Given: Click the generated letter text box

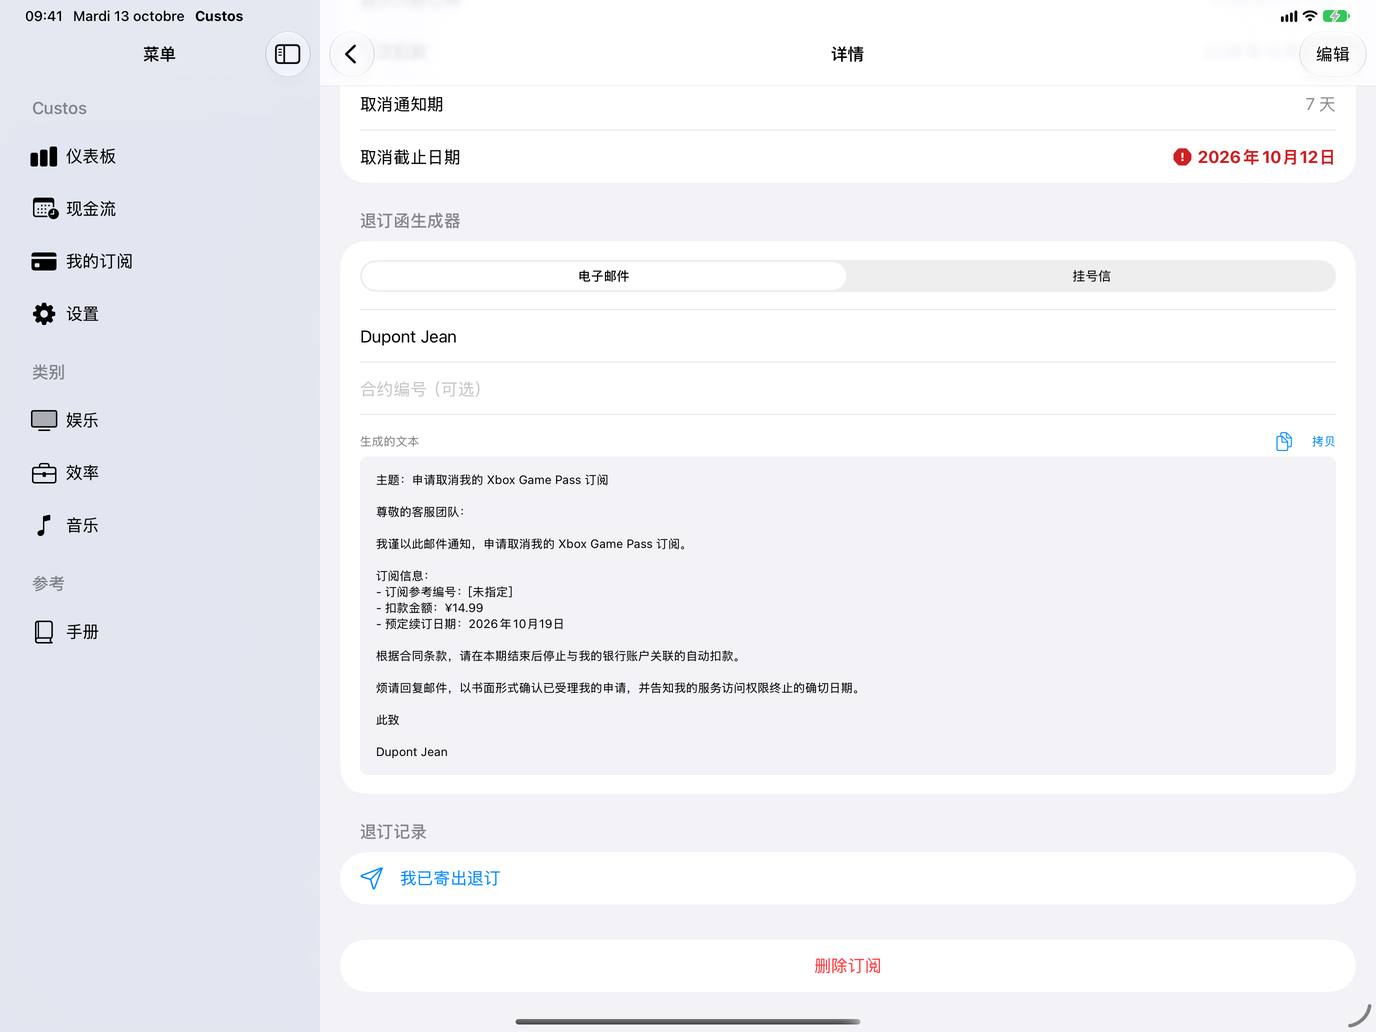Looking at the screenshot, I should coord(848,616).
